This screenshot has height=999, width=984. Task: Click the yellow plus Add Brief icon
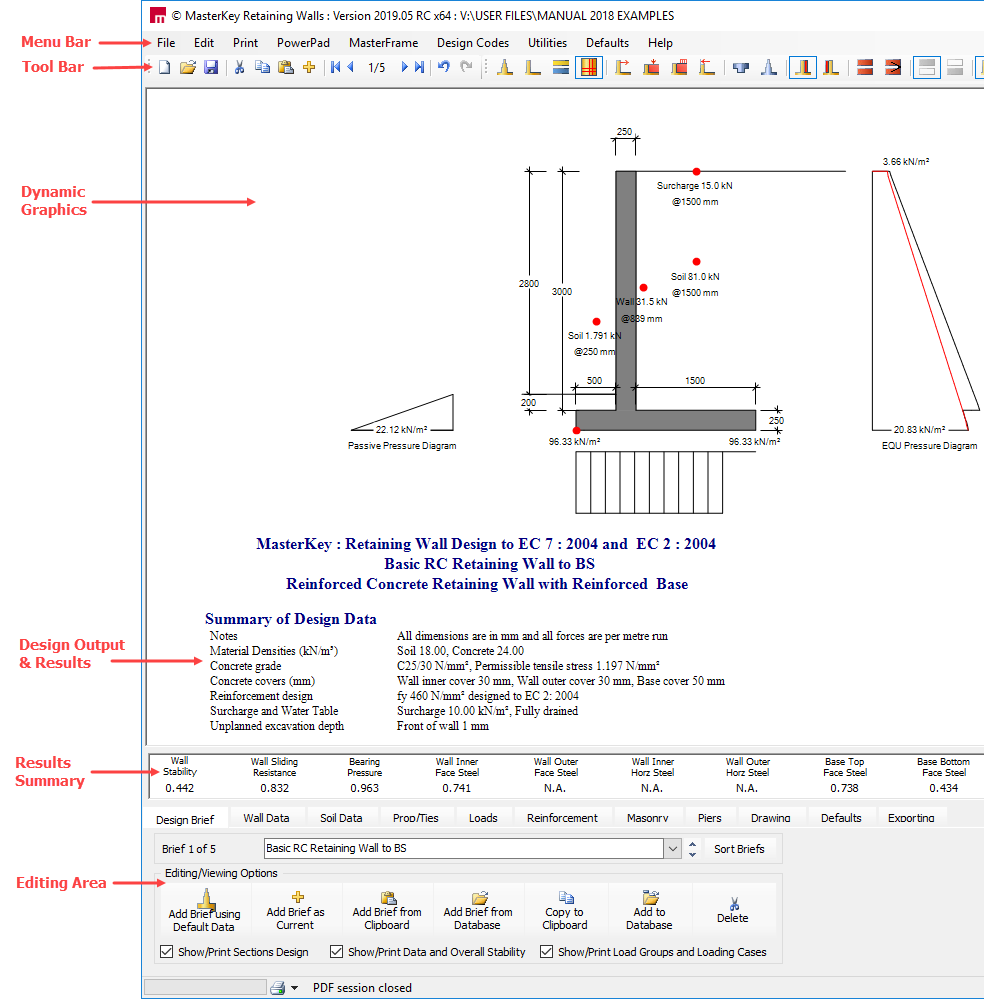coord(309,67)
